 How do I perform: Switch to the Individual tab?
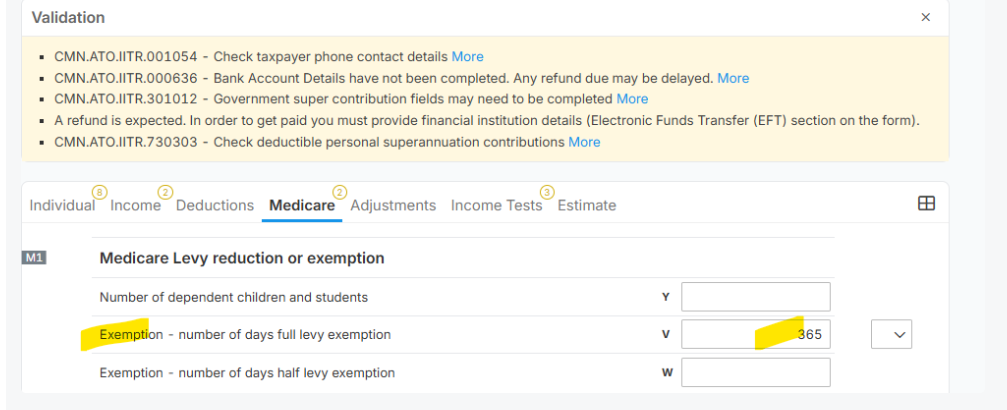tap(62, 206)
